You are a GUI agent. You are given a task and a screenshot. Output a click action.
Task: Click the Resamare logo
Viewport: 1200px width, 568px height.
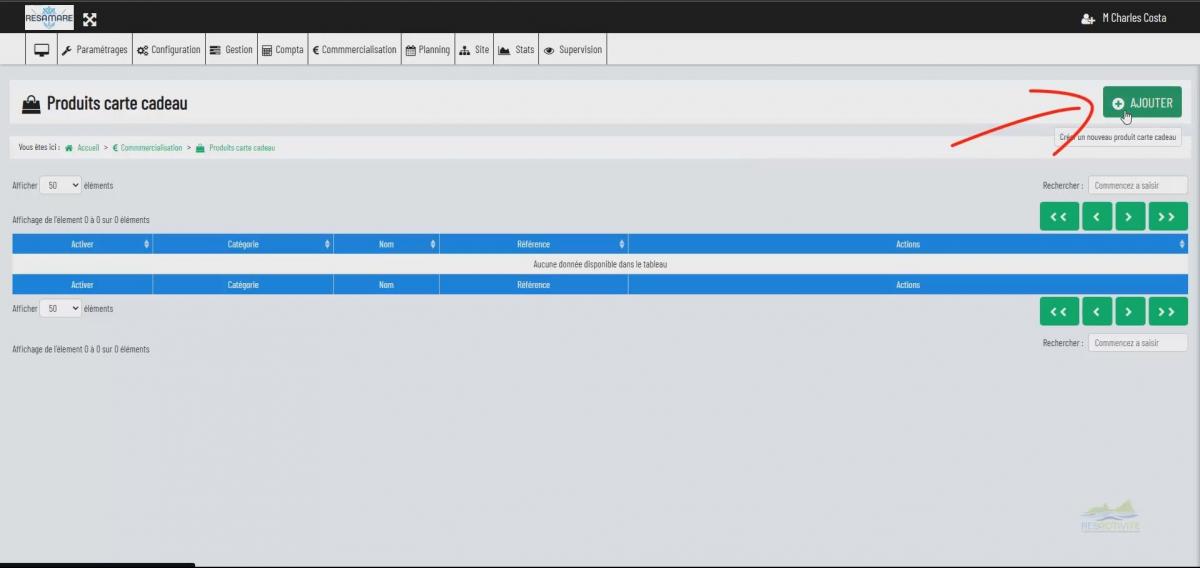(49, 18)
